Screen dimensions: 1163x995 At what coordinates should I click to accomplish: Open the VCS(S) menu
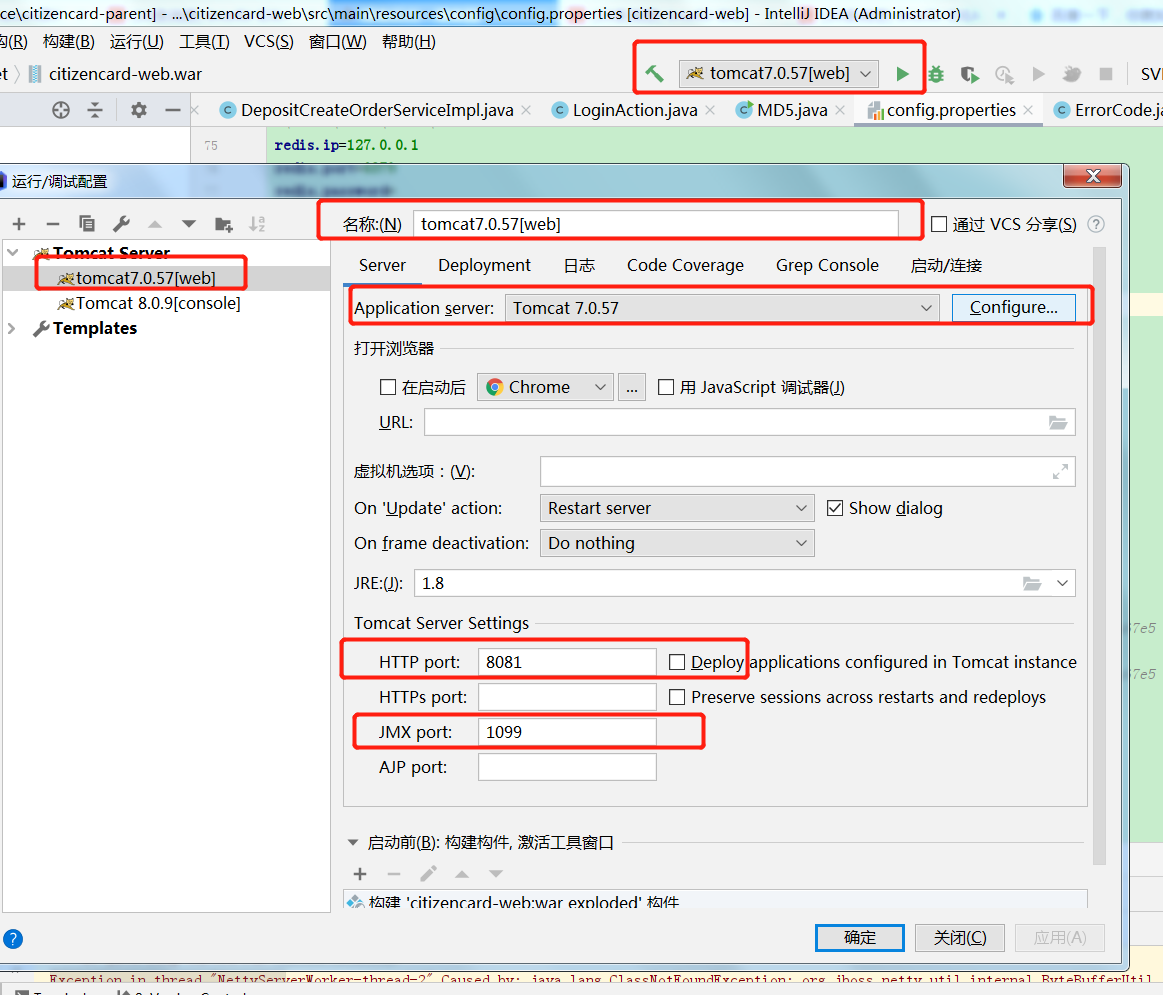[x=268, y=42]
